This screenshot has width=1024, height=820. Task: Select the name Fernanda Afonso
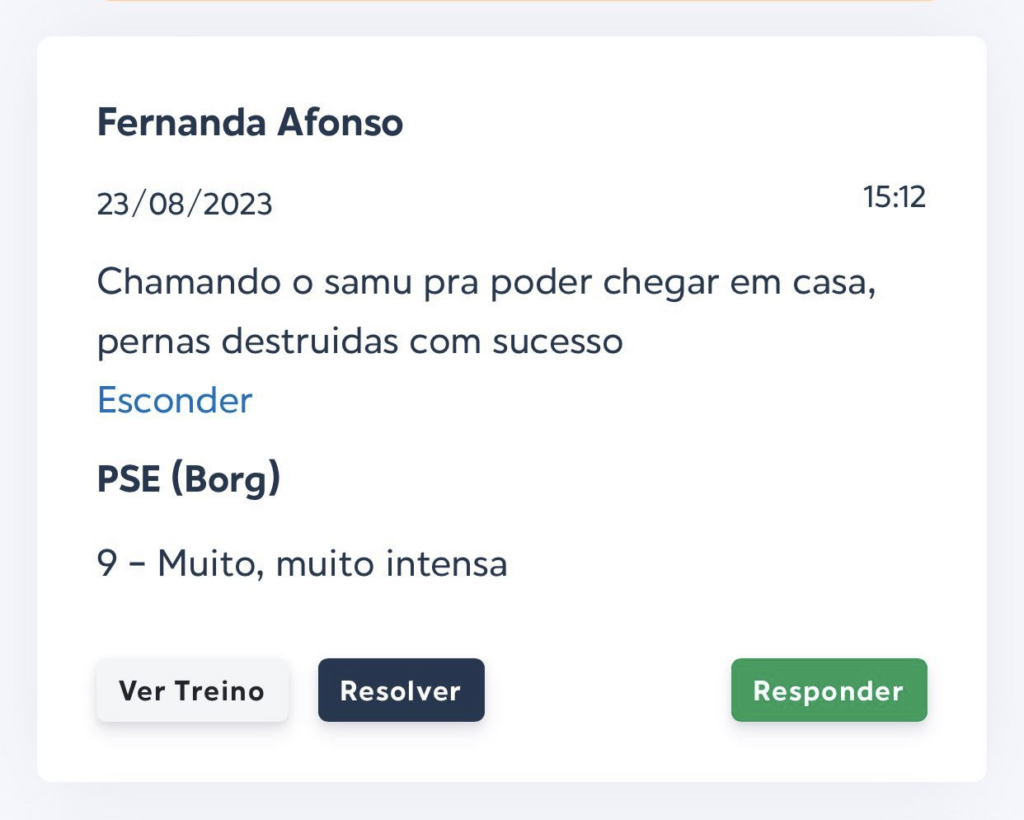pyautogui.click(x=250, y=123)
